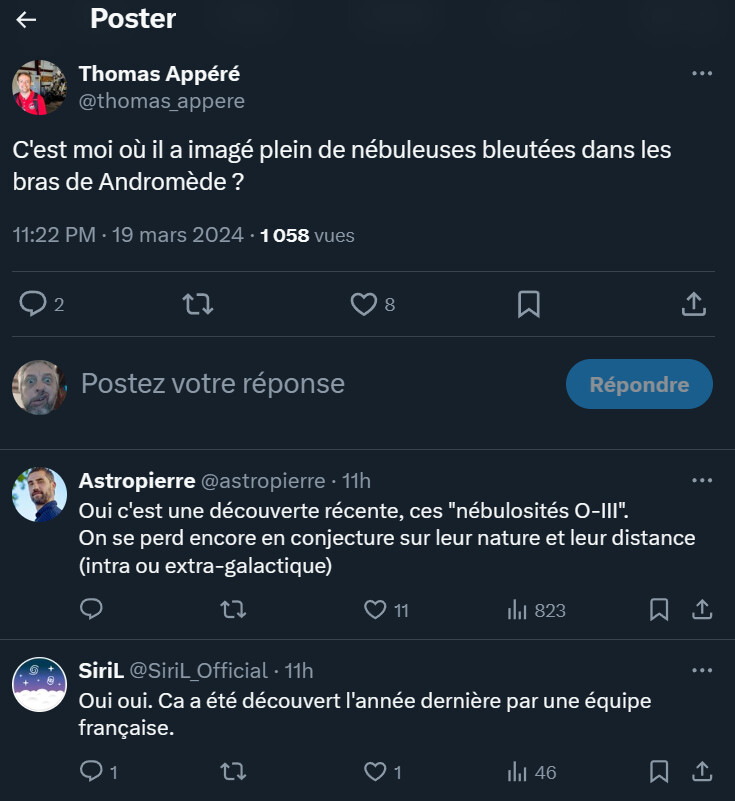Screen dimensions: 735x801
Task: Bookmark Thomas Appéré's main post
Action: pos(529,304)
